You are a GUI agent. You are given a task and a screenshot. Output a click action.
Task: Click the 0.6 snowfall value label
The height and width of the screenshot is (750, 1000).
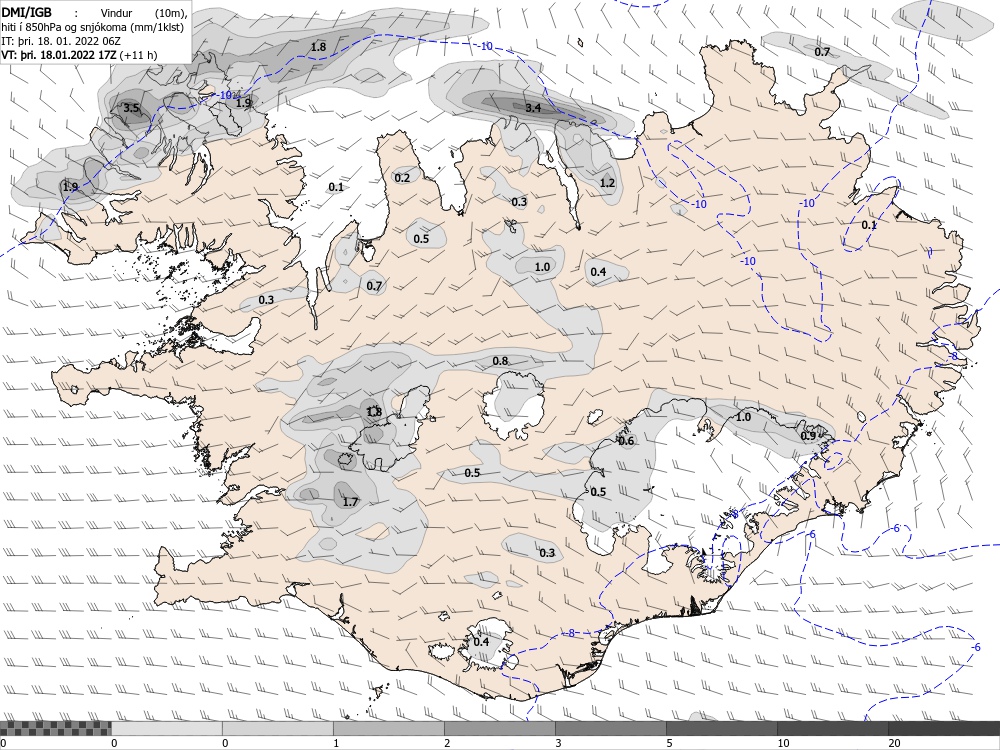coord(626,441)
